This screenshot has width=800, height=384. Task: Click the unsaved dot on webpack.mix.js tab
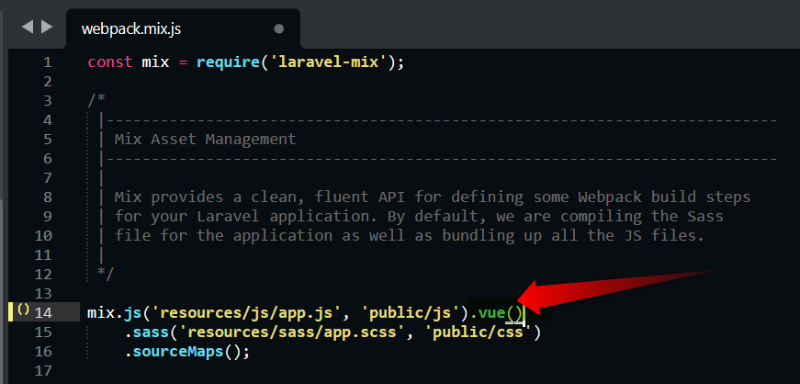(279, 29)
